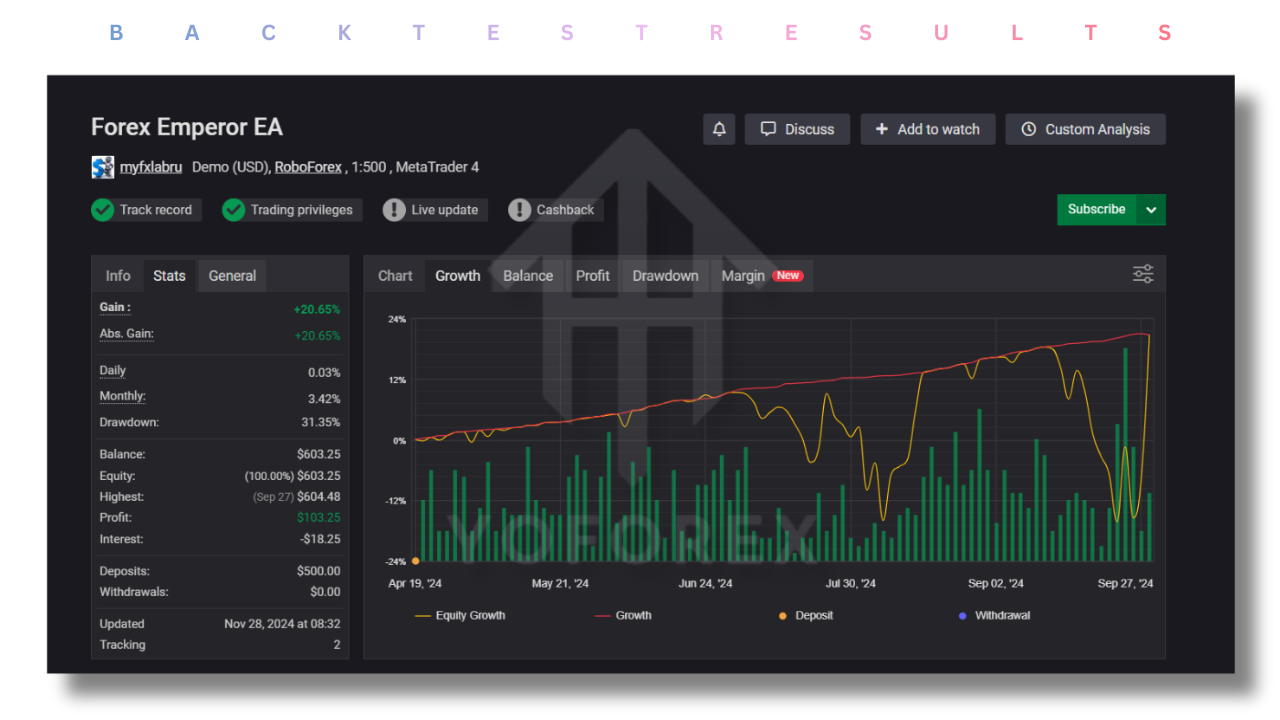Open the chart display settings icon
This screenshot has height=720, width=1280.
point(1142,273)
